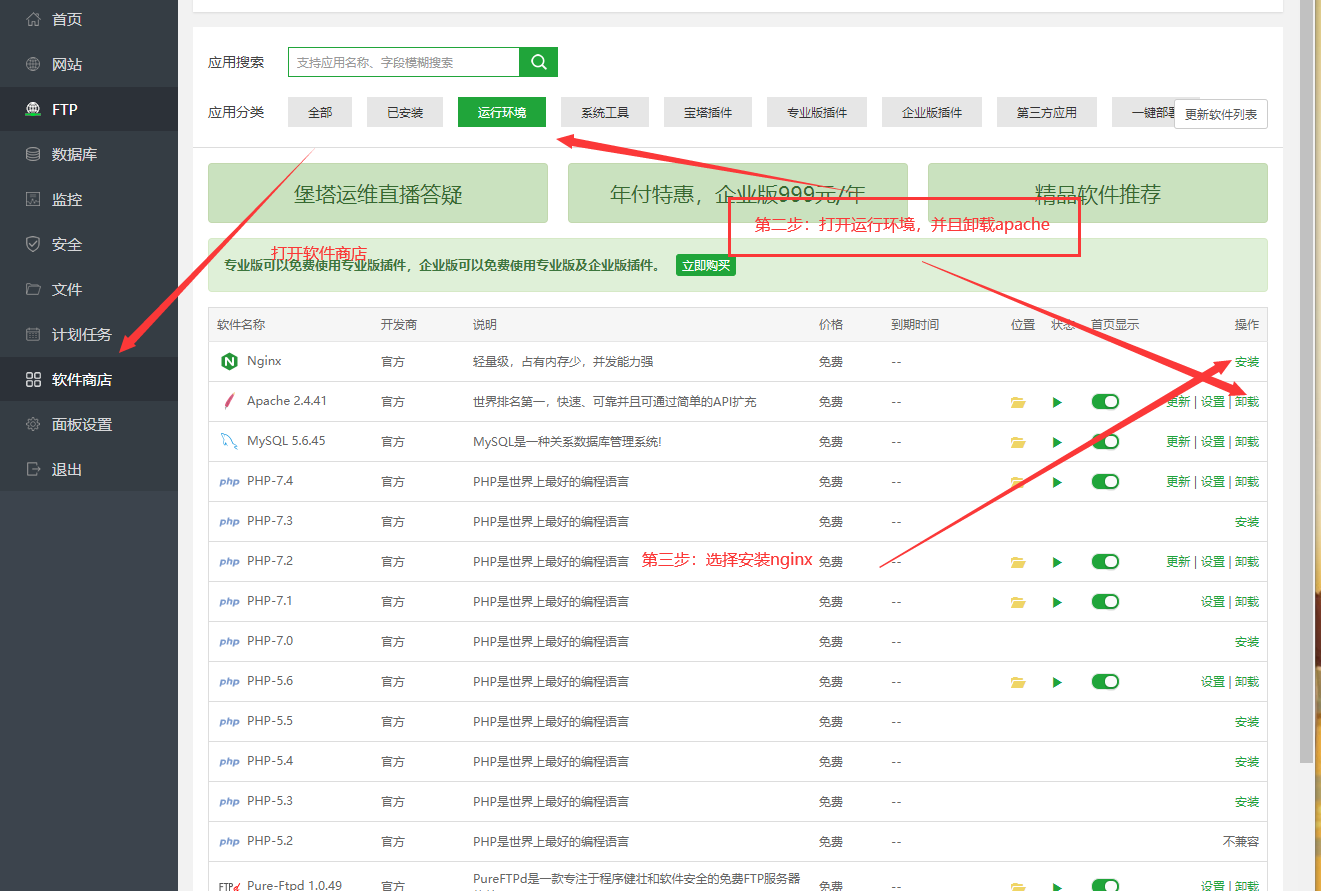Open MySQL 5.6.45 folder location icon
1321x891 pixels.
[1018, 442]
